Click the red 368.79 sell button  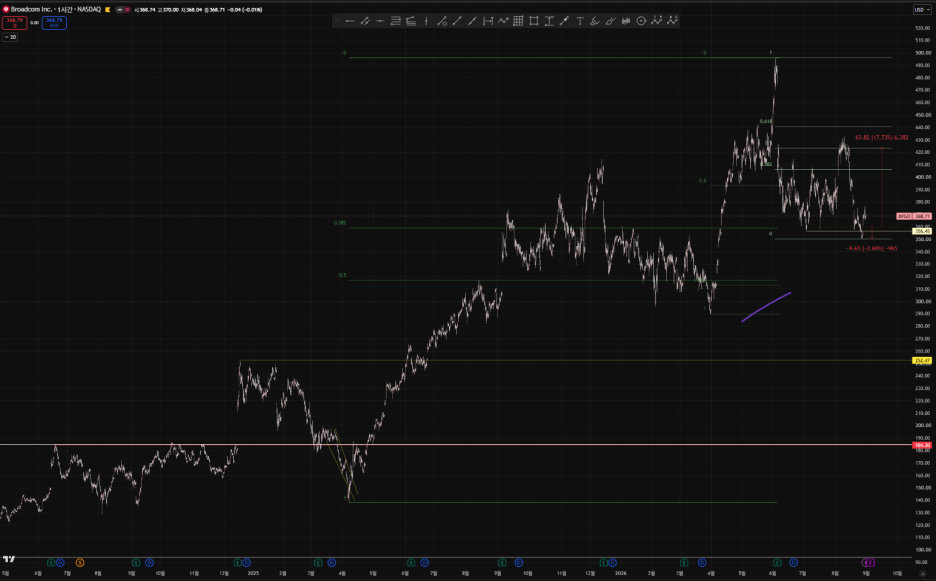click(14, 23)
